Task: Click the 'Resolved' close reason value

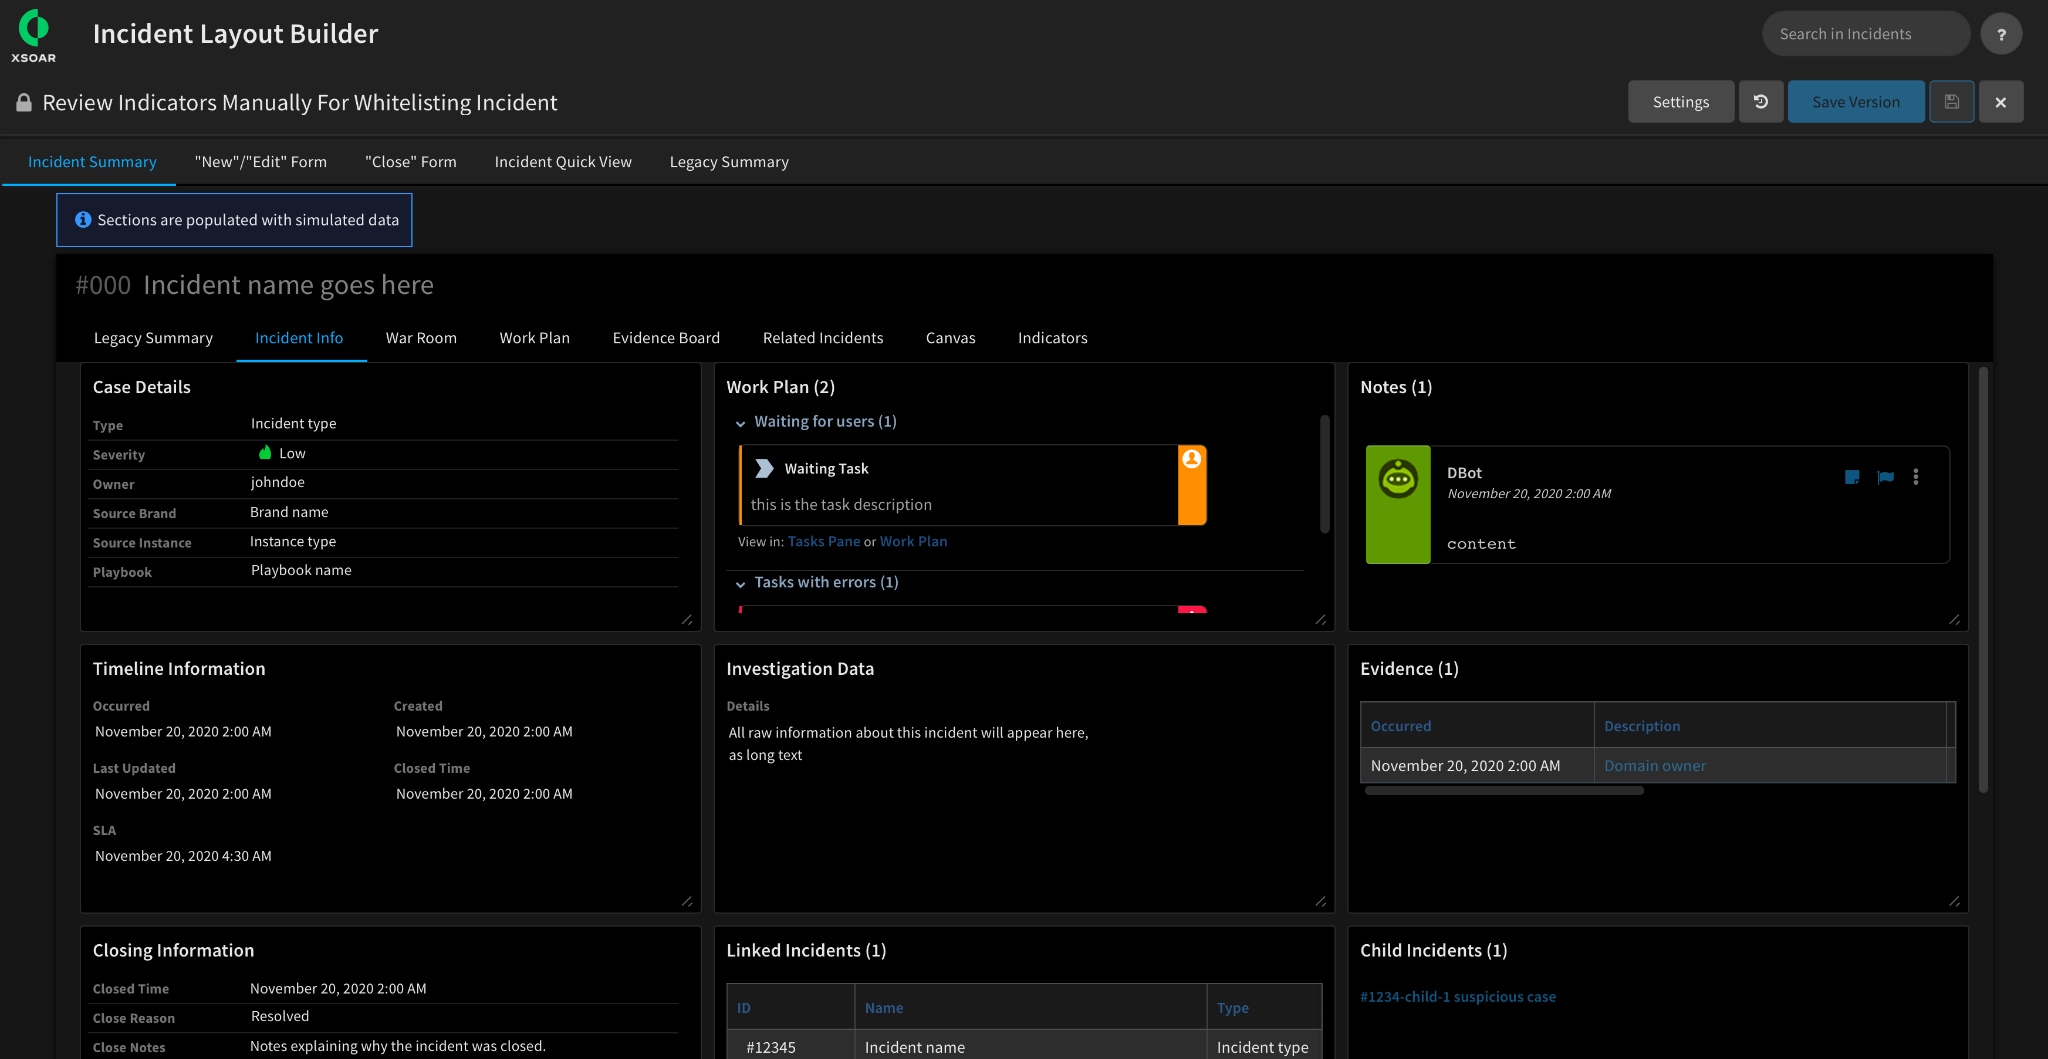Action: [280, 1016]
